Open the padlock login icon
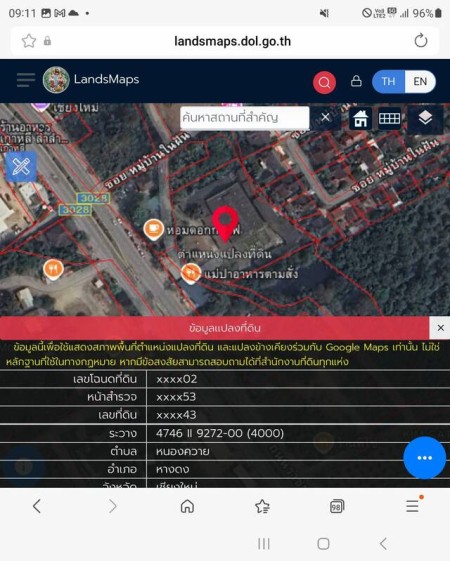Image resolution: width=450 pixels, height=561 pixels. coord(356,81)
